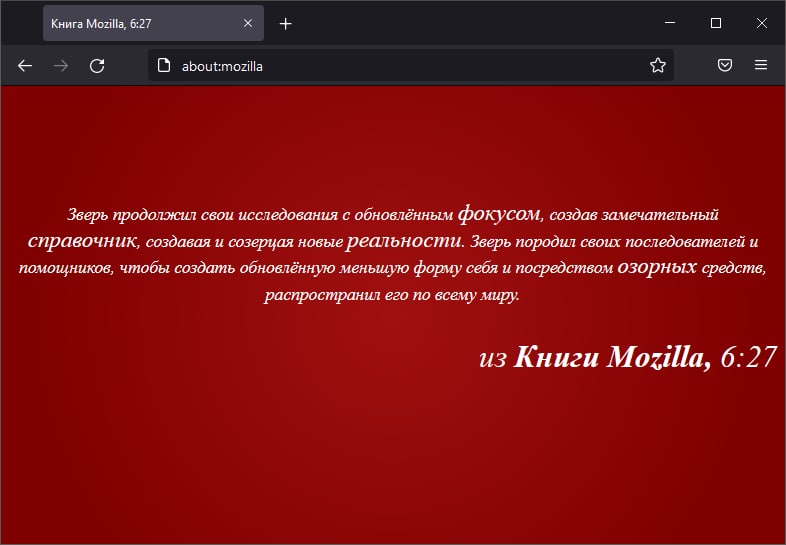Click the page document icon in address bar
Viewport: 786px width, 545px height.
click(x=164, y=65)
